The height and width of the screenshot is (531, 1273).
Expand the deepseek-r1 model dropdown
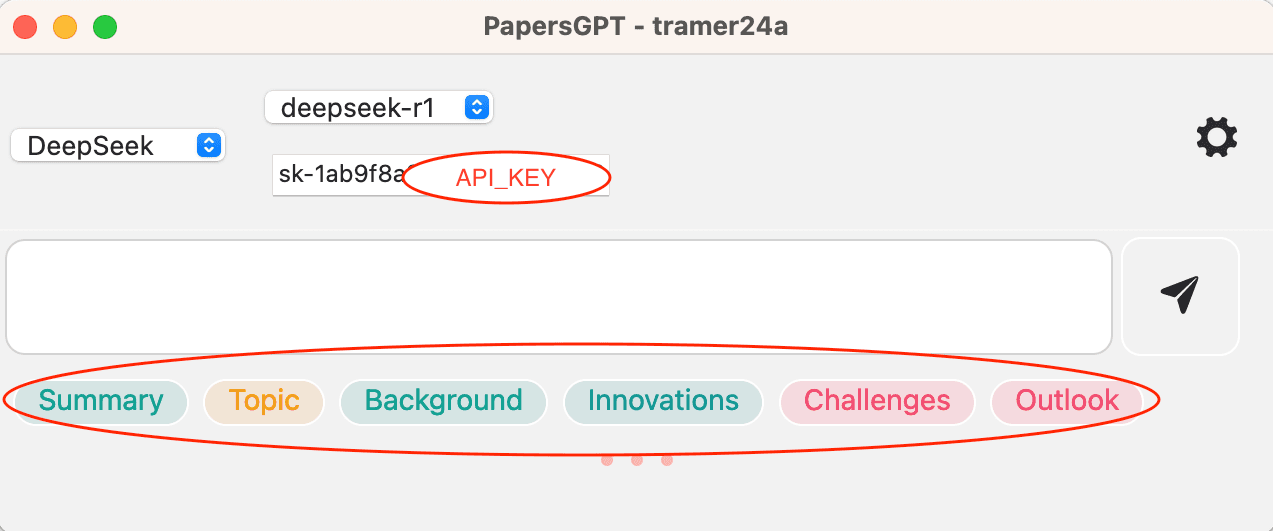pos(378,107)
